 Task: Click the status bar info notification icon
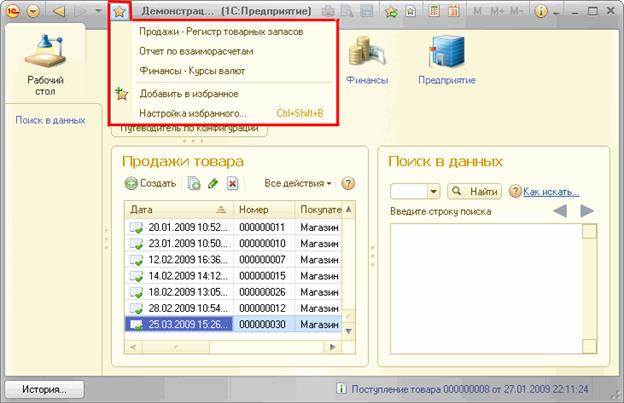341,388
